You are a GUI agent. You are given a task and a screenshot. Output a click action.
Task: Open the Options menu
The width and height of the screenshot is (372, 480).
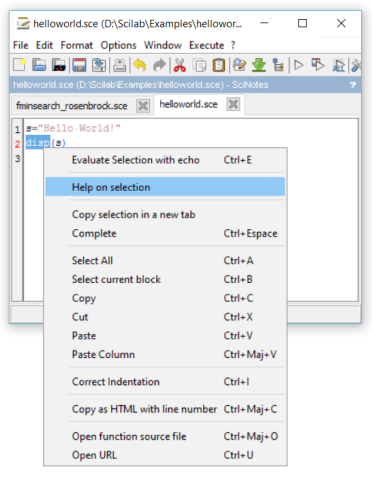point(118,45)
